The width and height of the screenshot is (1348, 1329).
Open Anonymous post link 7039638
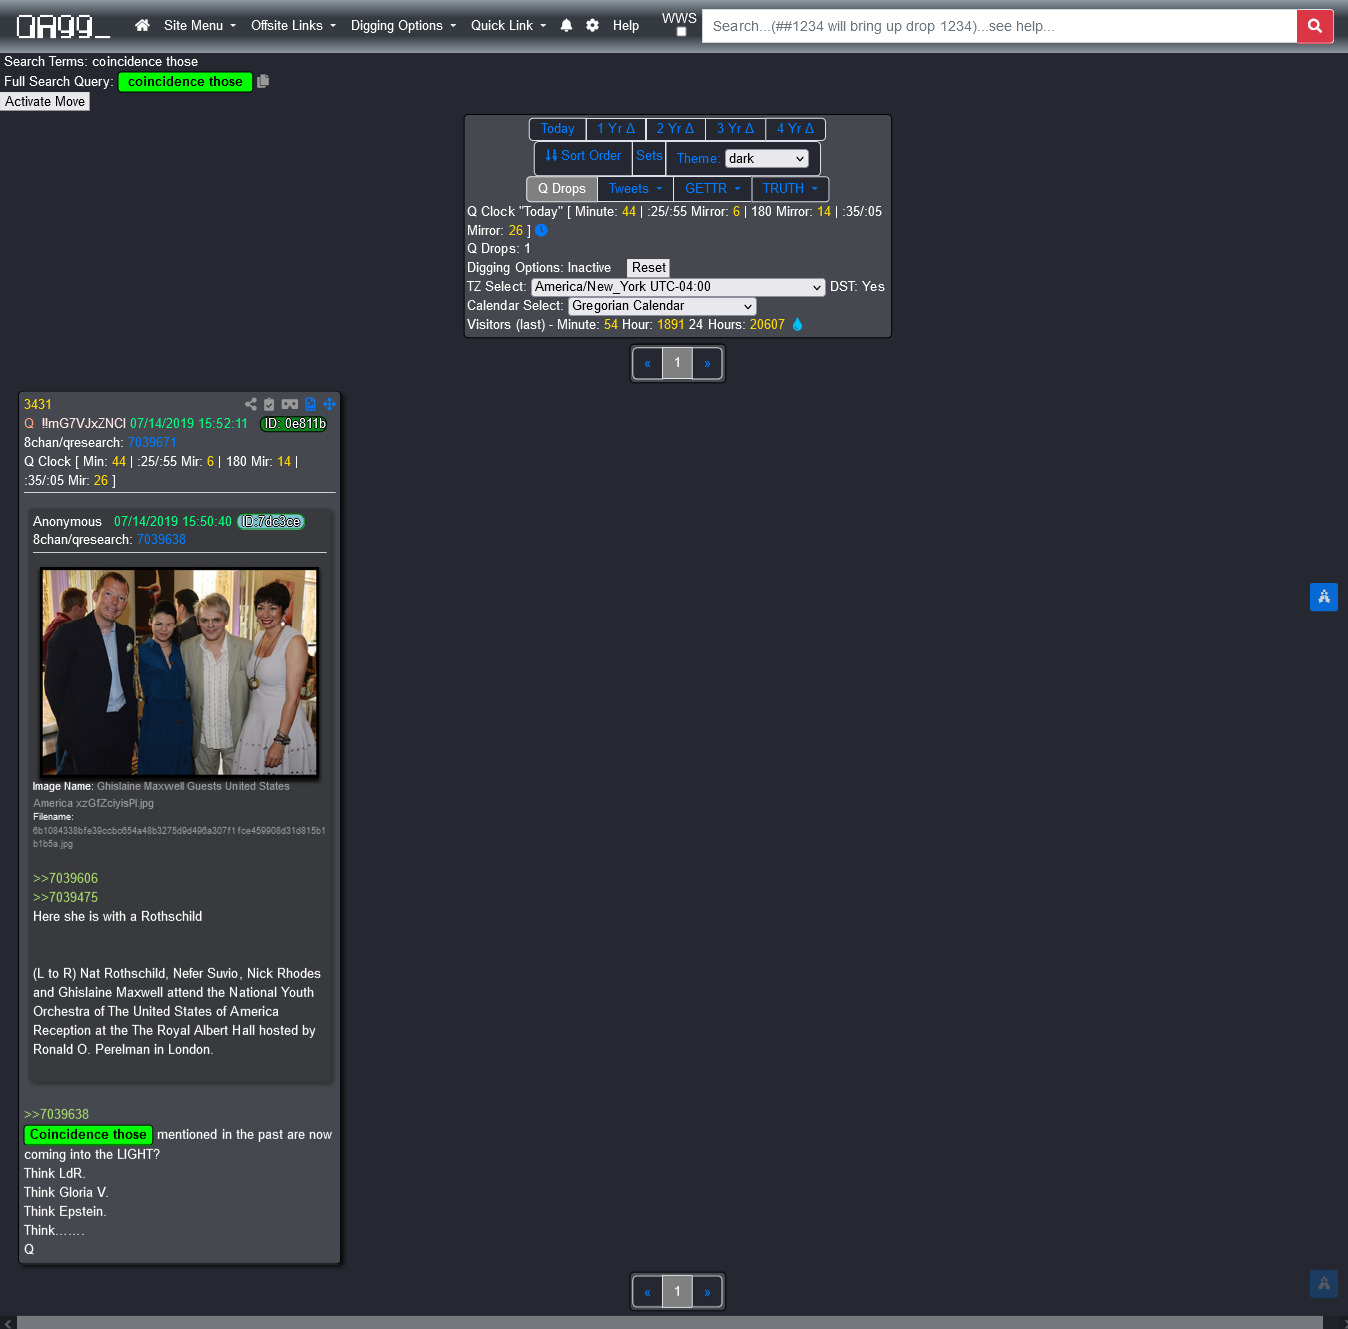coord(161,540)
